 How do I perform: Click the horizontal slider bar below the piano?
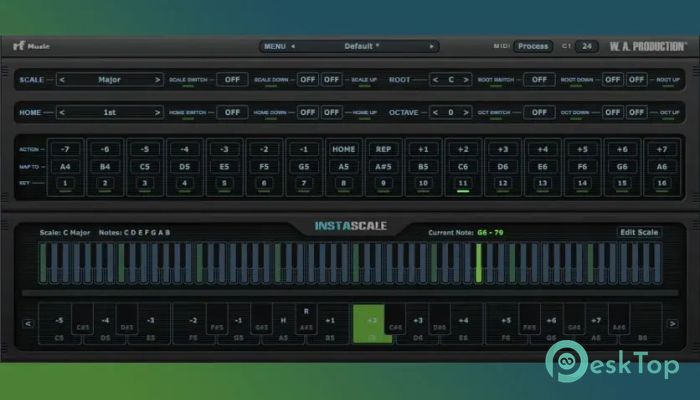point(350,292)
